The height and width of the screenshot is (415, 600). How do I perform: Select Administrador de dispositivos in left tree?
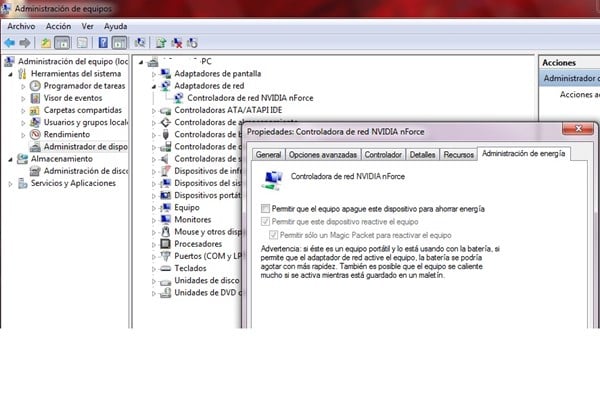[x=85, y=146]
